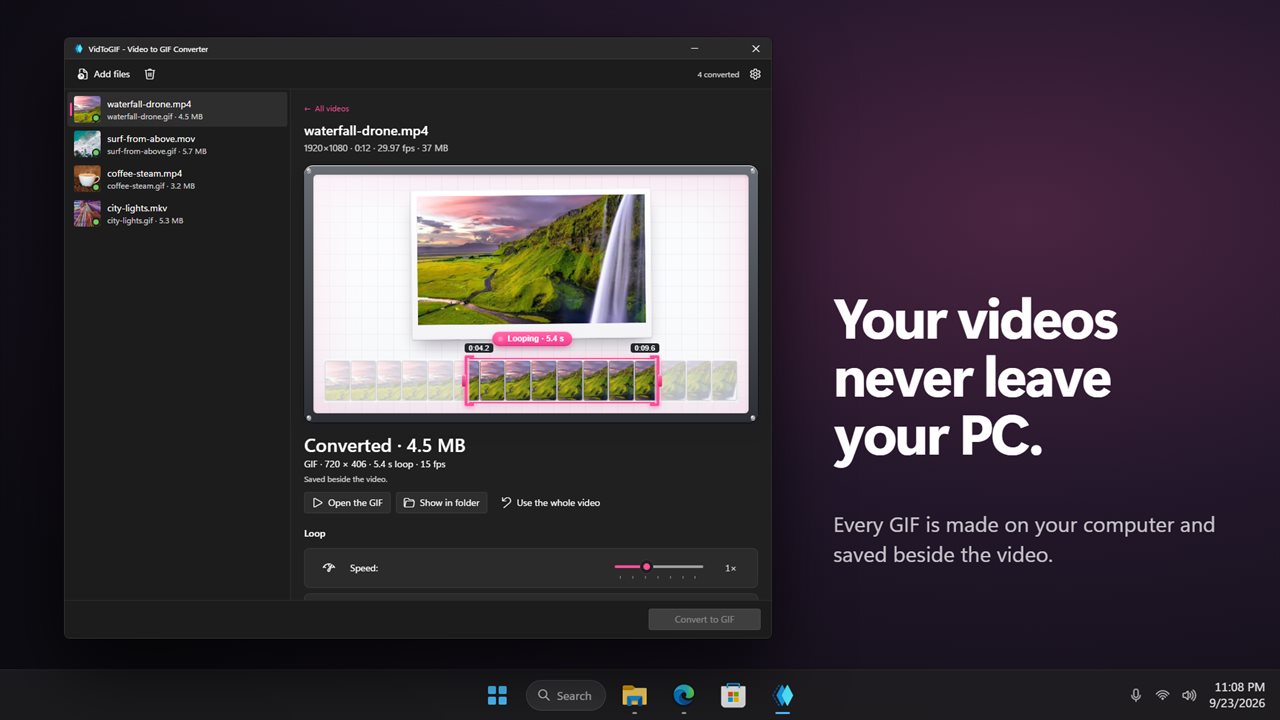Click the Wi-Fi icon in the system tray

click(x=1162, y=696)
